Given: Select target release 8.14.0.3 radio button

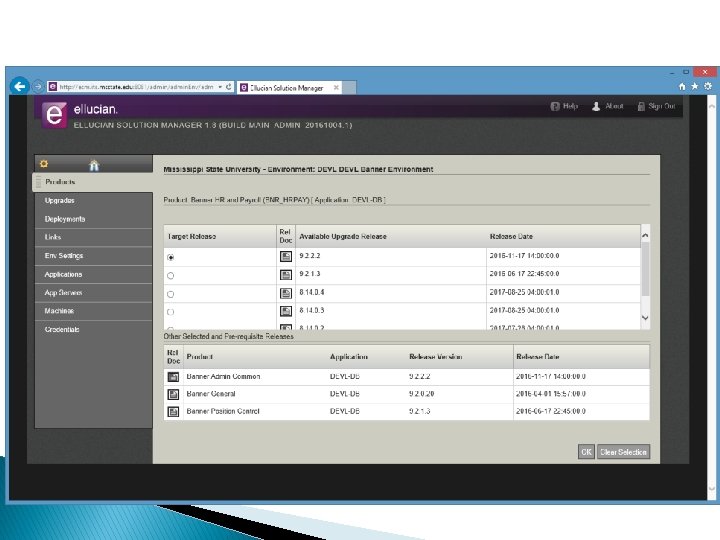Looking at the screenshot, I should (x=171, y=312).
